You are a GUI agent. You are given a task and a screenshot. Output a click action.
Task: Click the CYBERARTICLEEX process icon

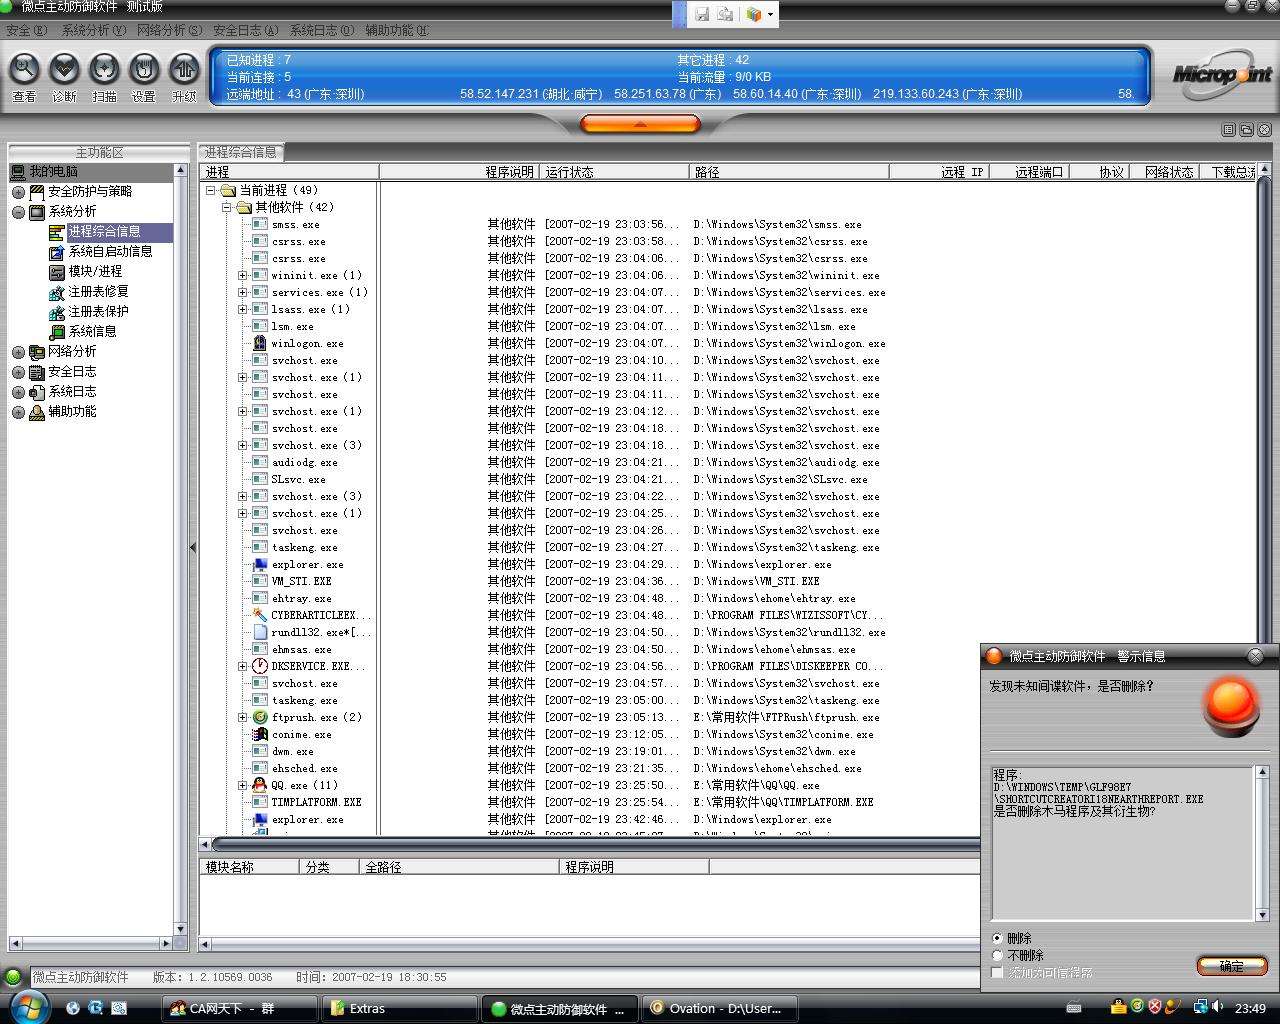260,615
